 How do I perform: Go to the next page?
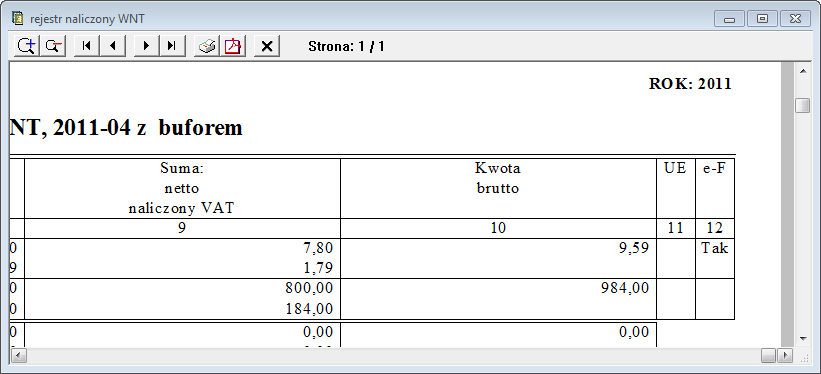point(147,46)
